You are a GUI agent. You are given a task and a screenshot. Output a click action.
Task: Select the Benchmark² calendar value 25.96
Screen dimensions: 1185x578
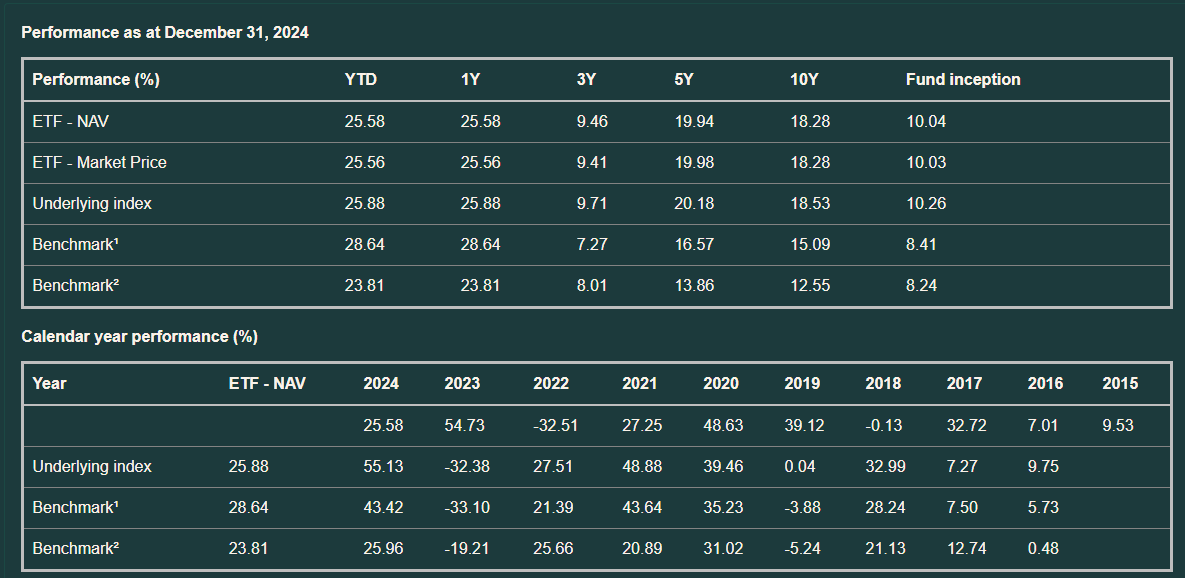coord(383,548)
